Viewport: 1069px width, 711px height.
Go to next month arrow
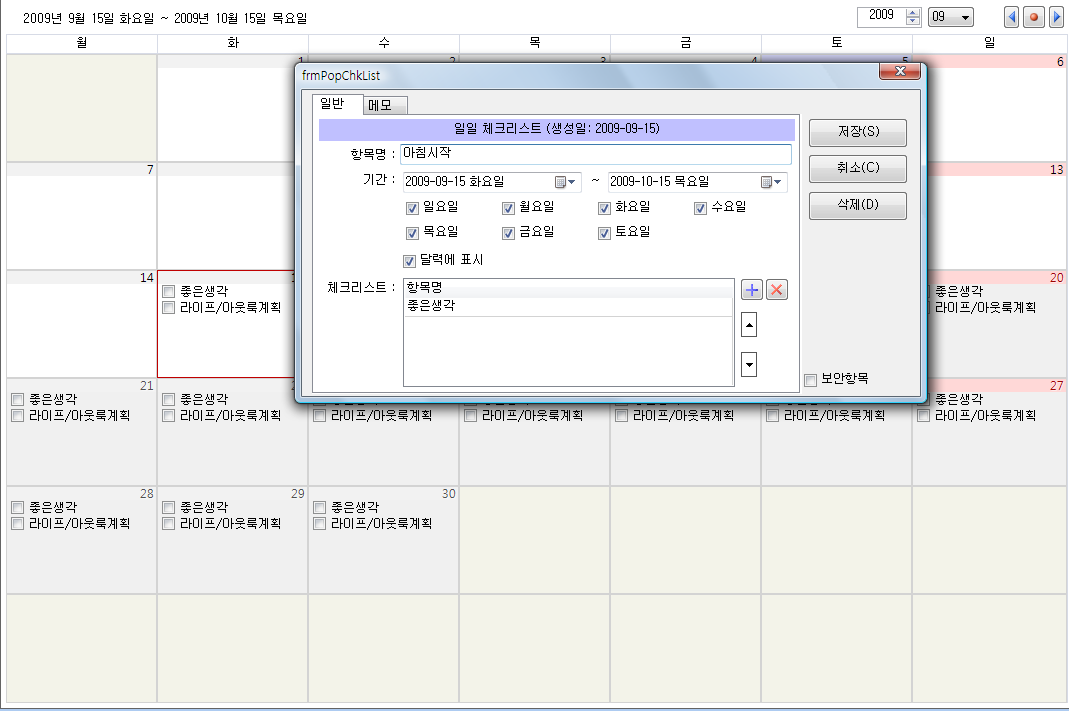click(x=1056, y=17)
